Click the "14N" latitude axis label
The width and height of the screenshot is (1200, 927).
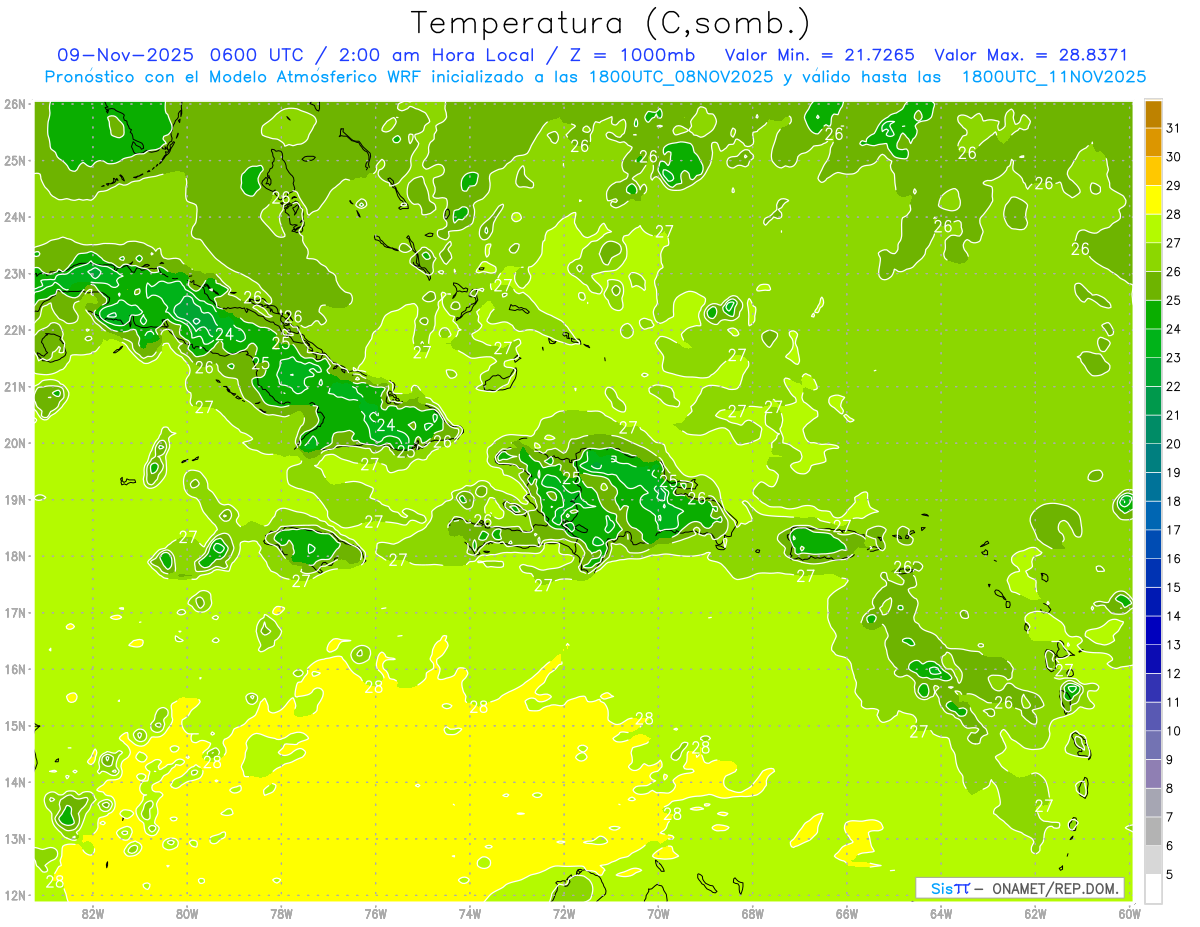click(14, 782)
